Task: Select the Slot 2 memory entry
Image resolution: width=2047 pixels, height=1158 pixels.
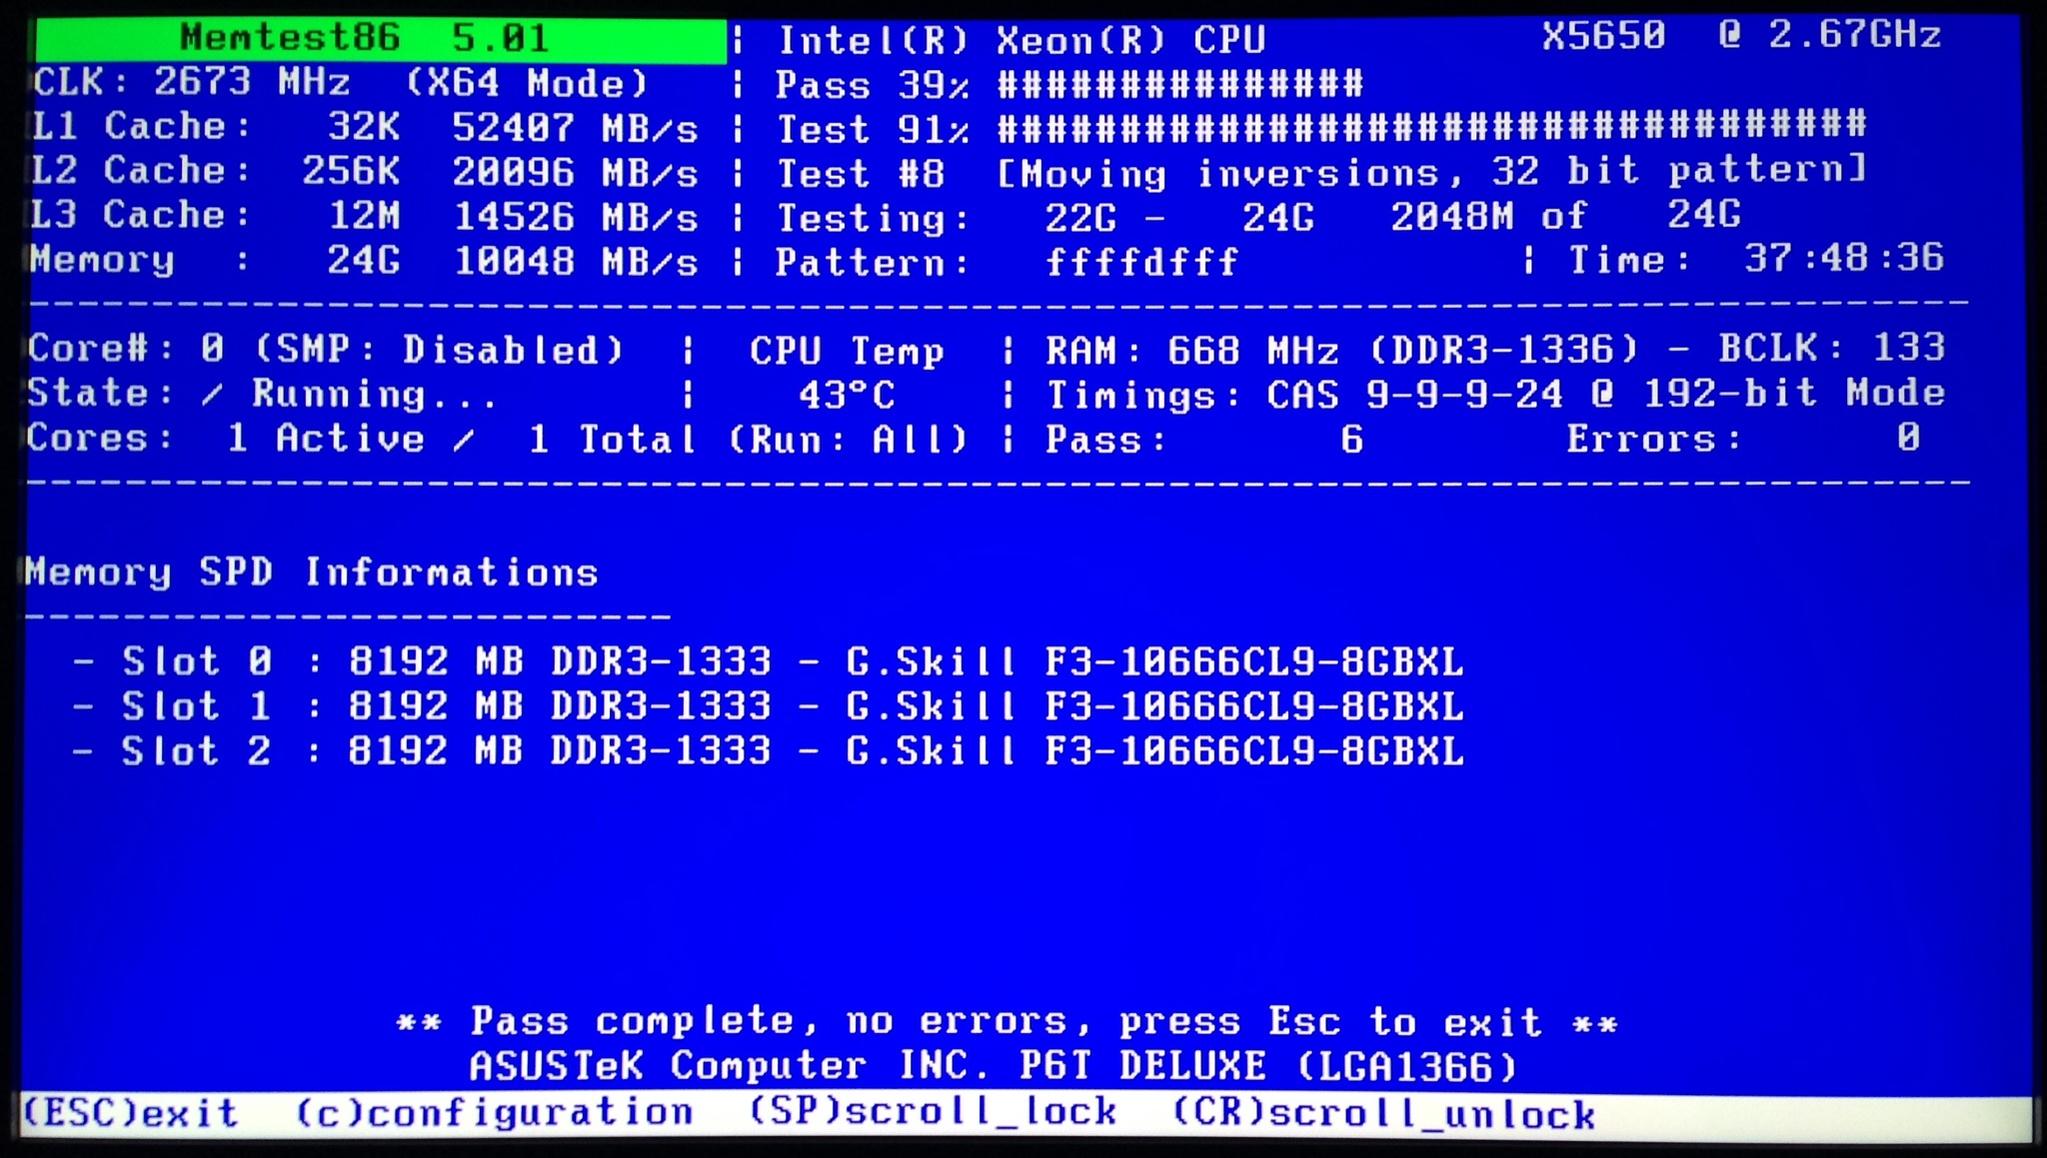Action: coord(768,751)
